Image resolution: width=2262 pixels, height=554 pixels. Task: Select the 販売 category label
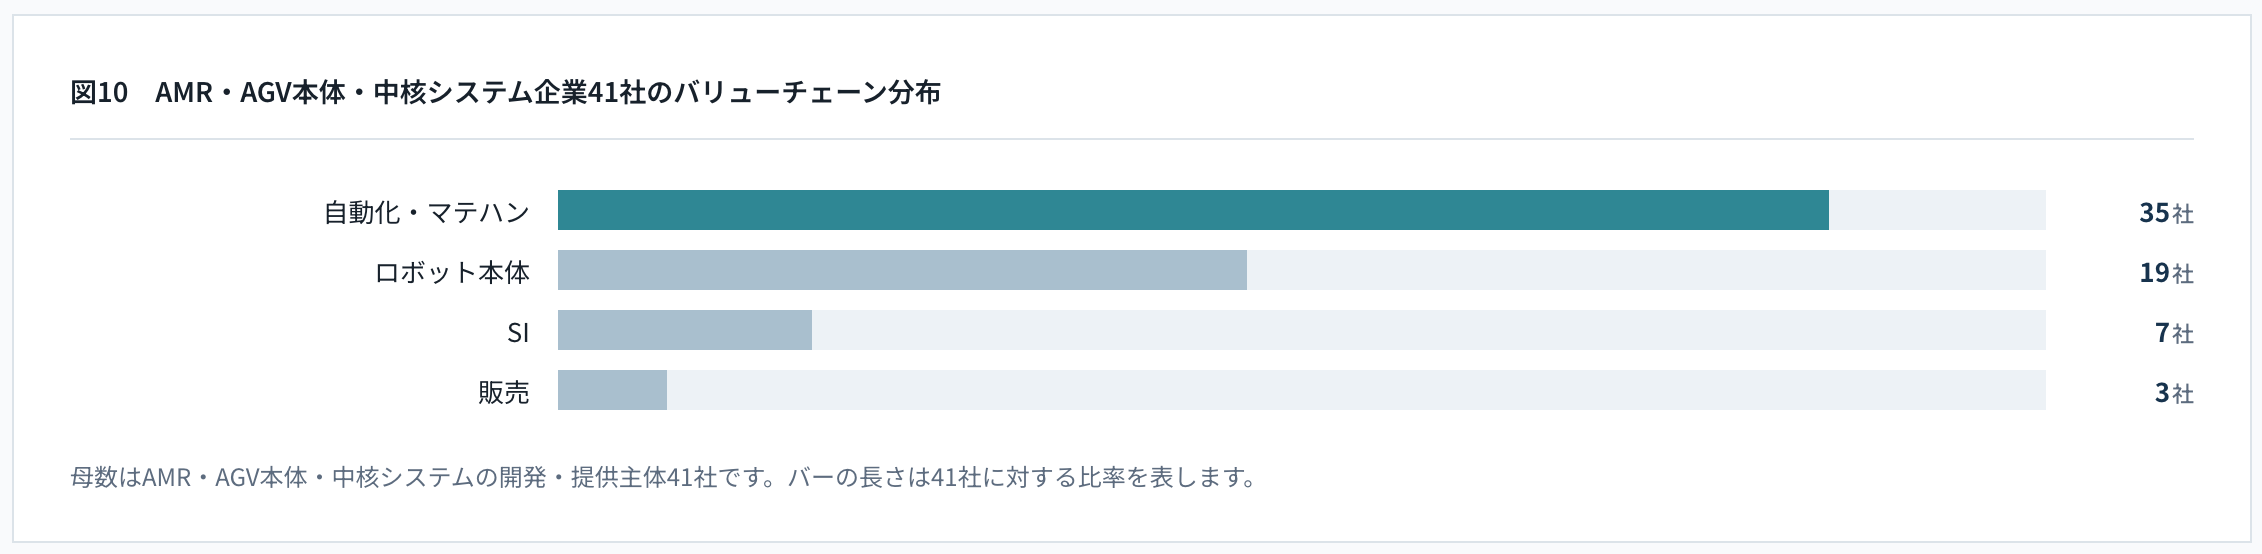[504, 392]
